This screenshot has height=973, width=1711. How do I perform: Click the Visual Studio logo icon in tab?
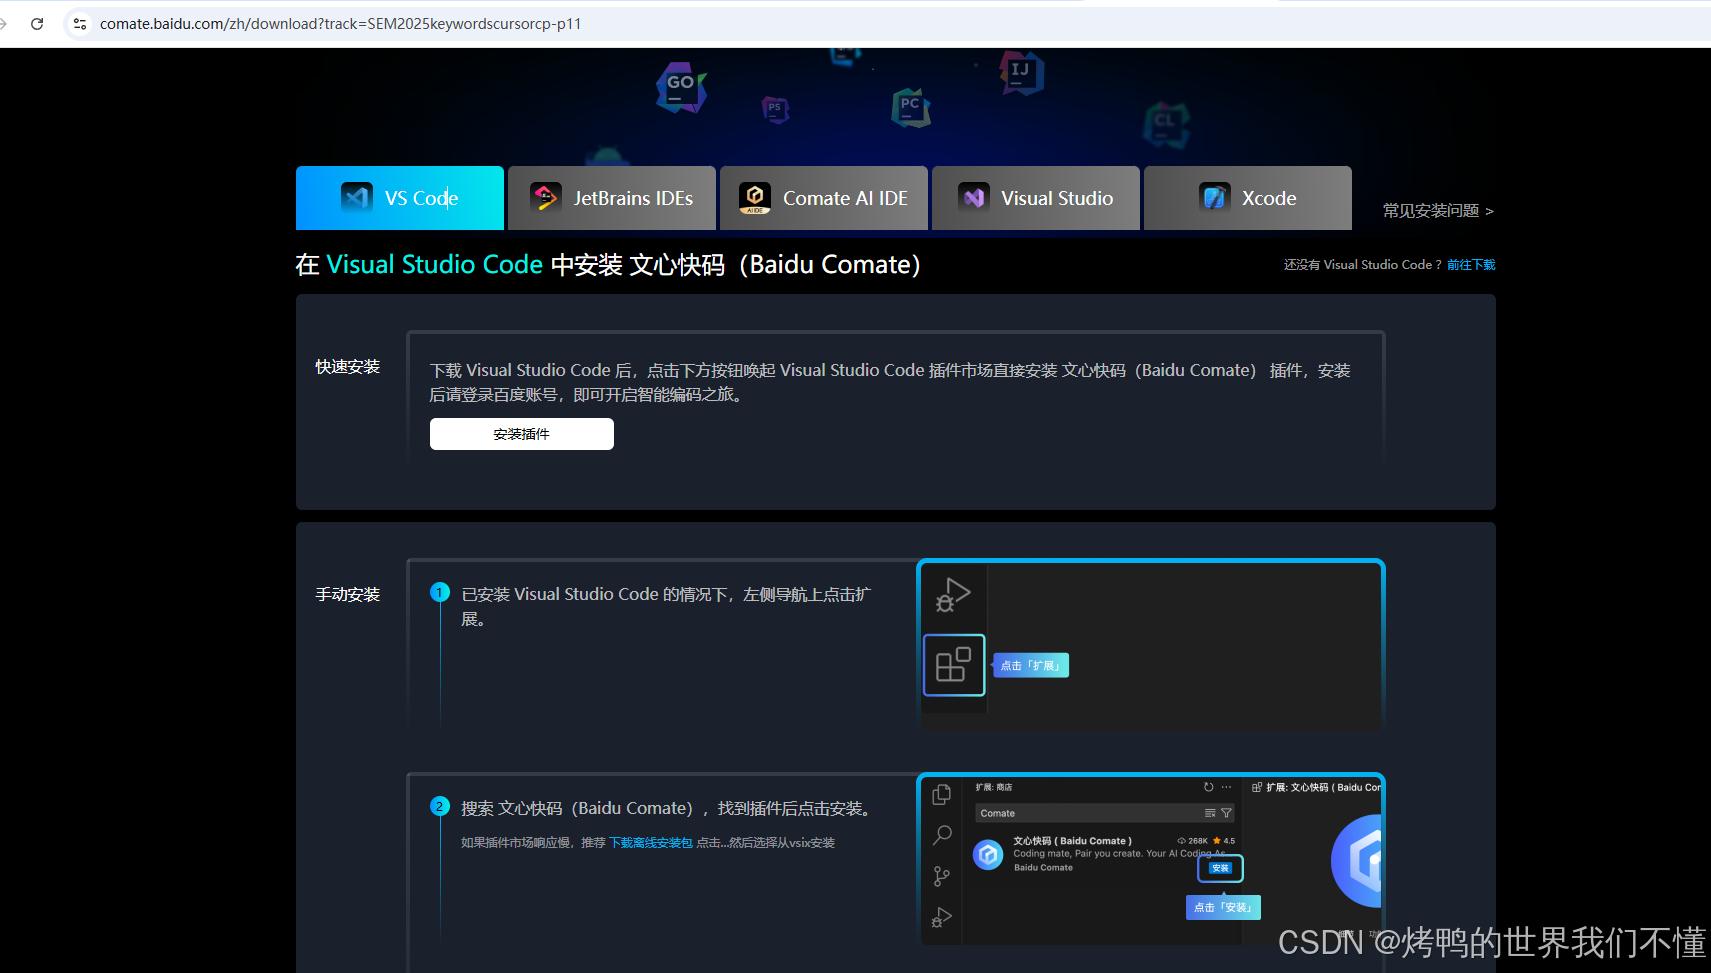click(974, 198)
